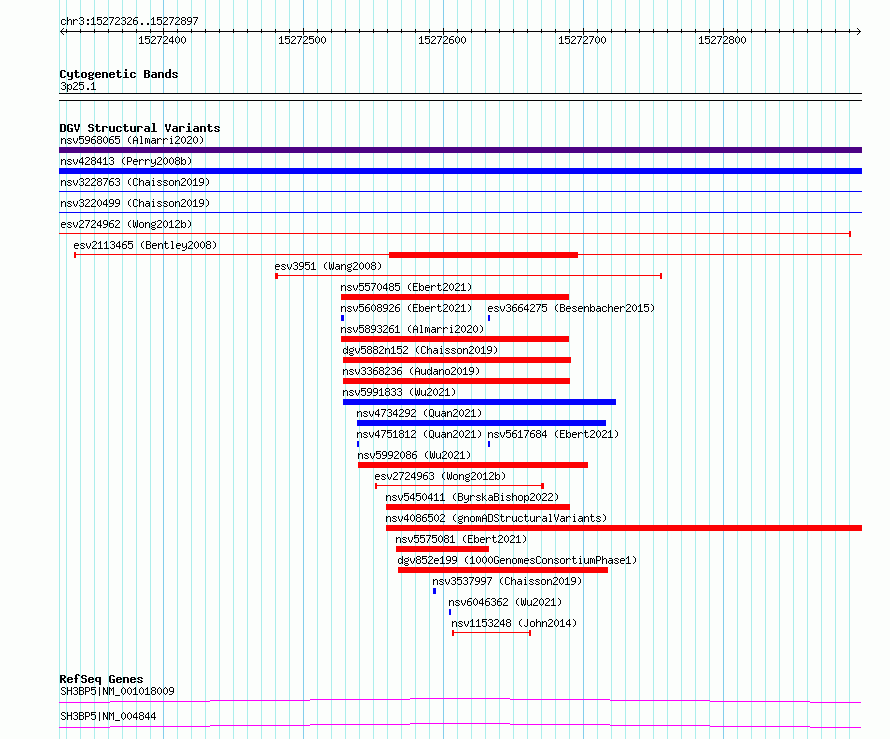Viewport: 890px width, 739px height.
Task: Click the Cytogenetic Bands track heading
Action: click(119, 74)
